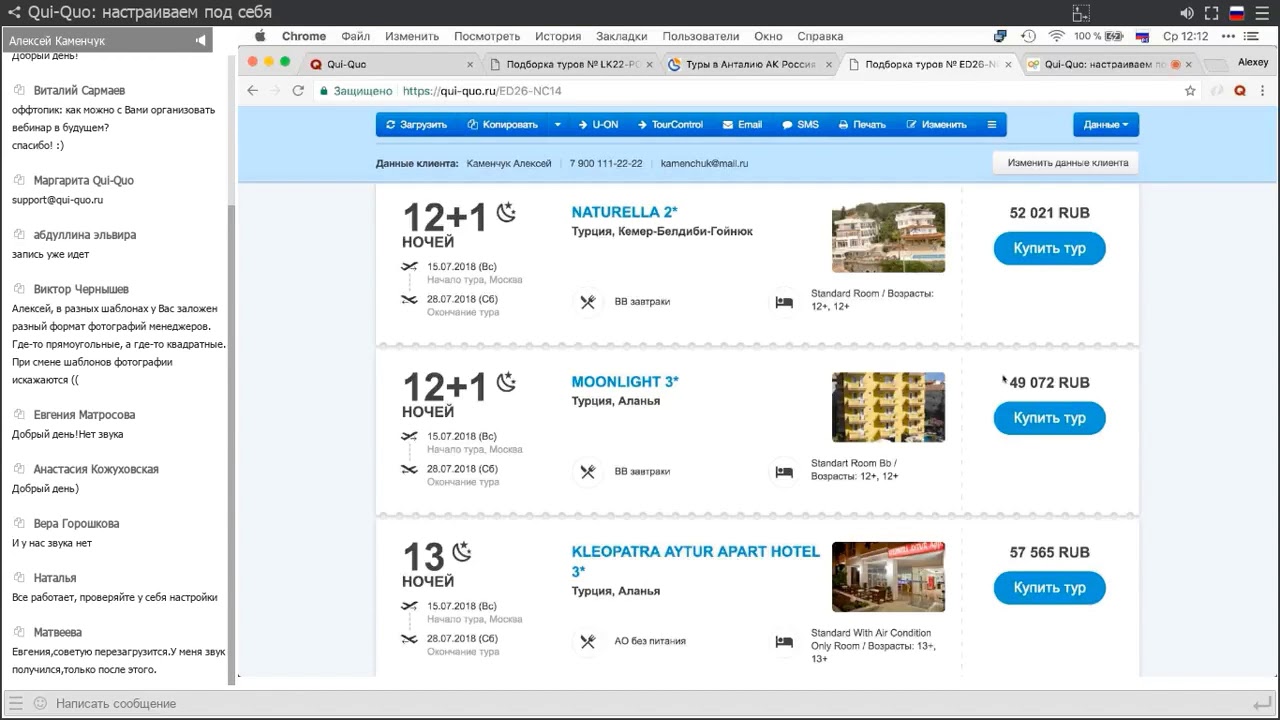Image resolution: width=1280 pixels, height=720 pixels.
Task: Click the departure plane icon in KLEOPATRA card
Action: [x=409, y=606]
